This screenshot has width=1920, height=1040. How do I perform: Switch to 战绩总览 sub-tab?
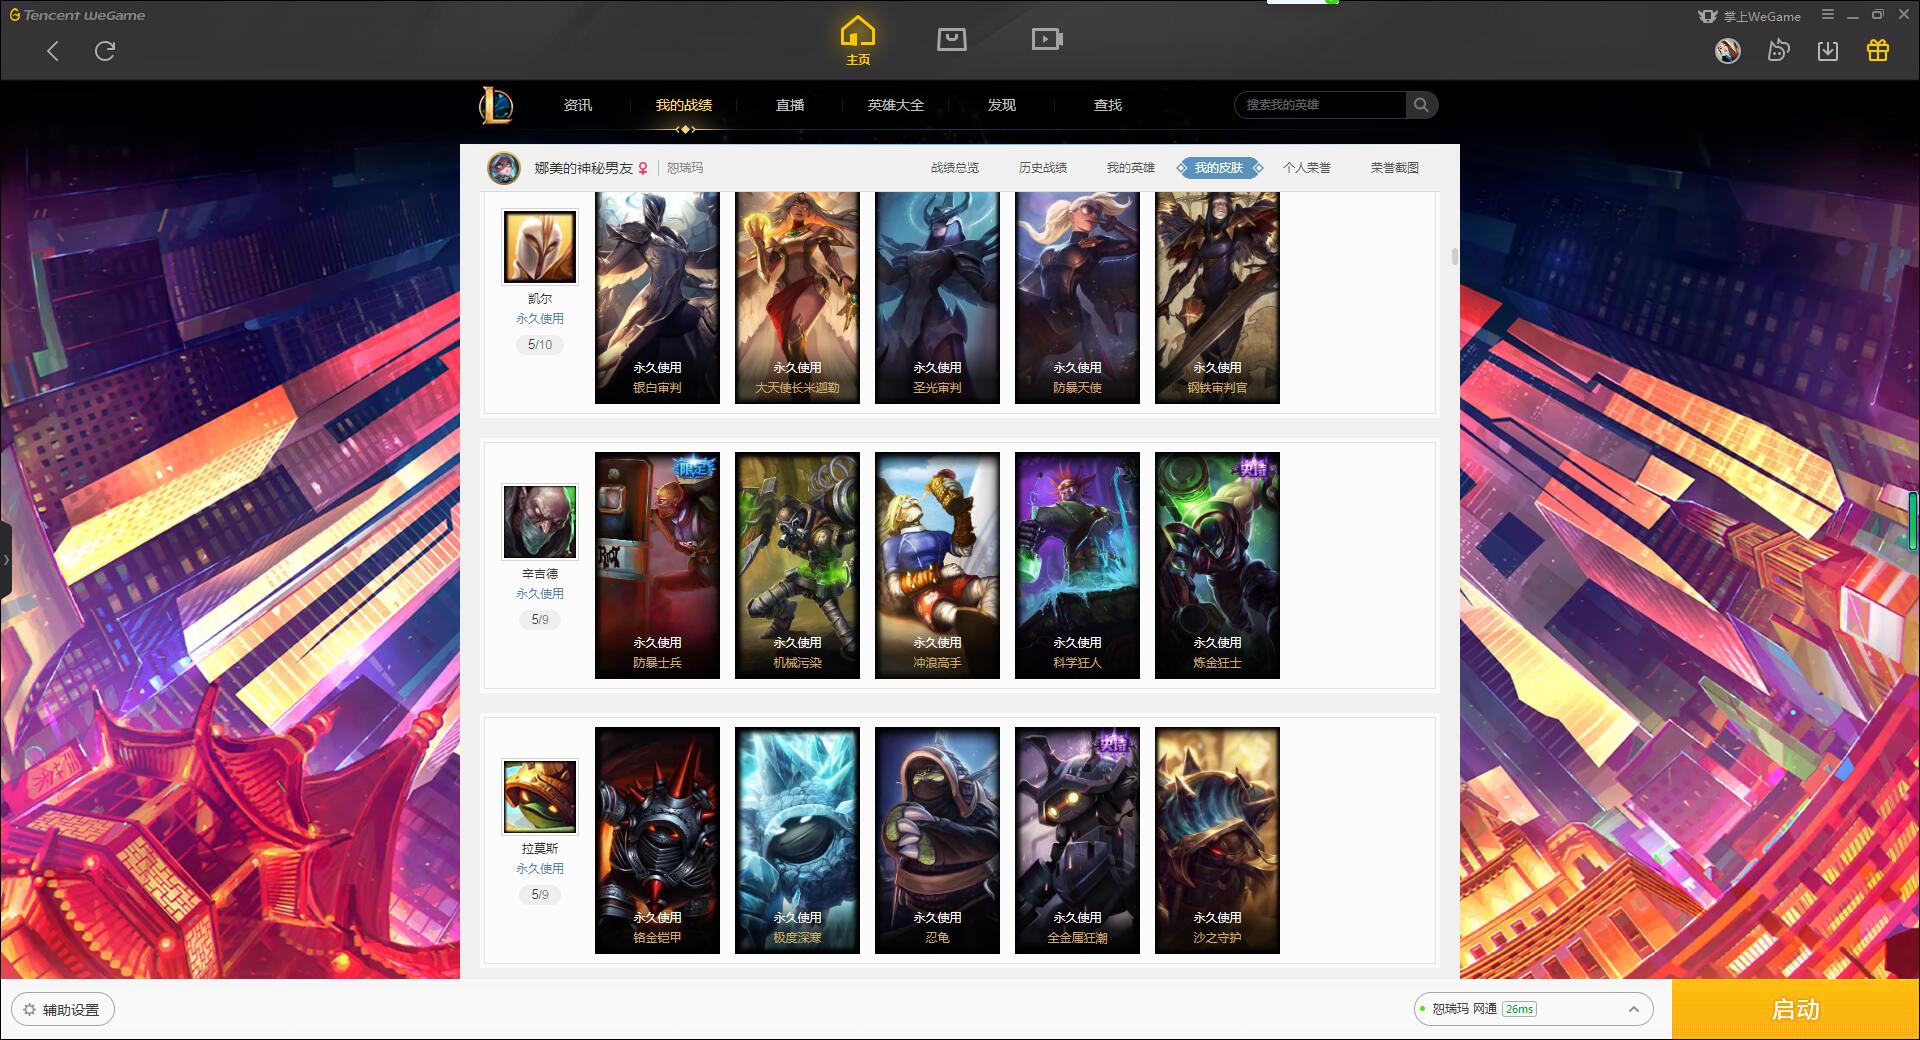click(955, 168)
